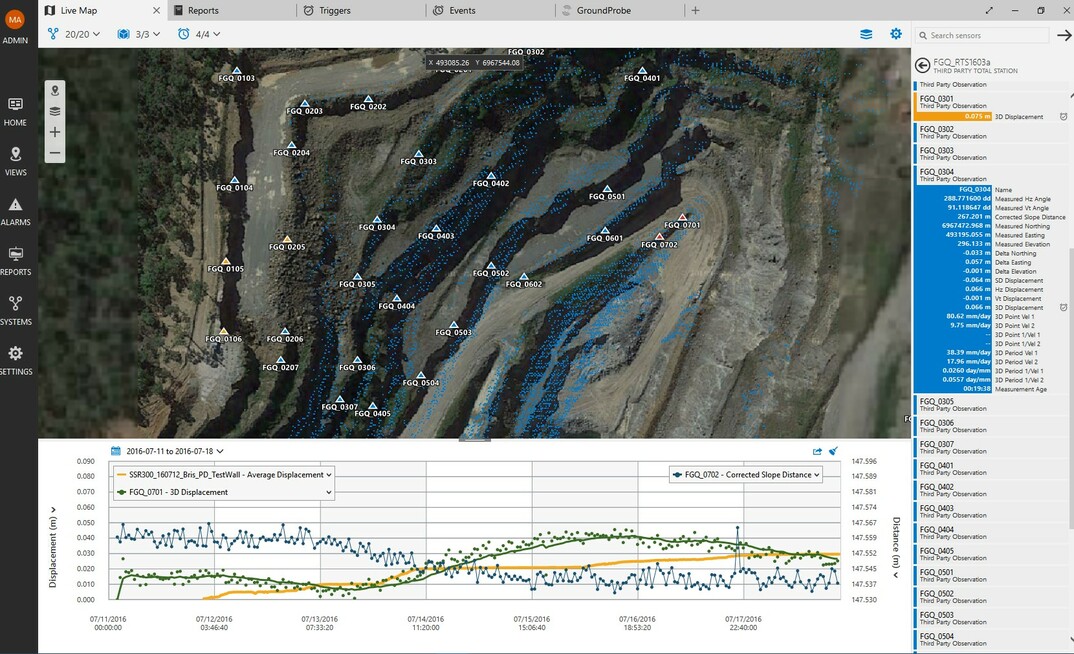Toggle the blue layers icon near the gear

click(x=865, y=33)
